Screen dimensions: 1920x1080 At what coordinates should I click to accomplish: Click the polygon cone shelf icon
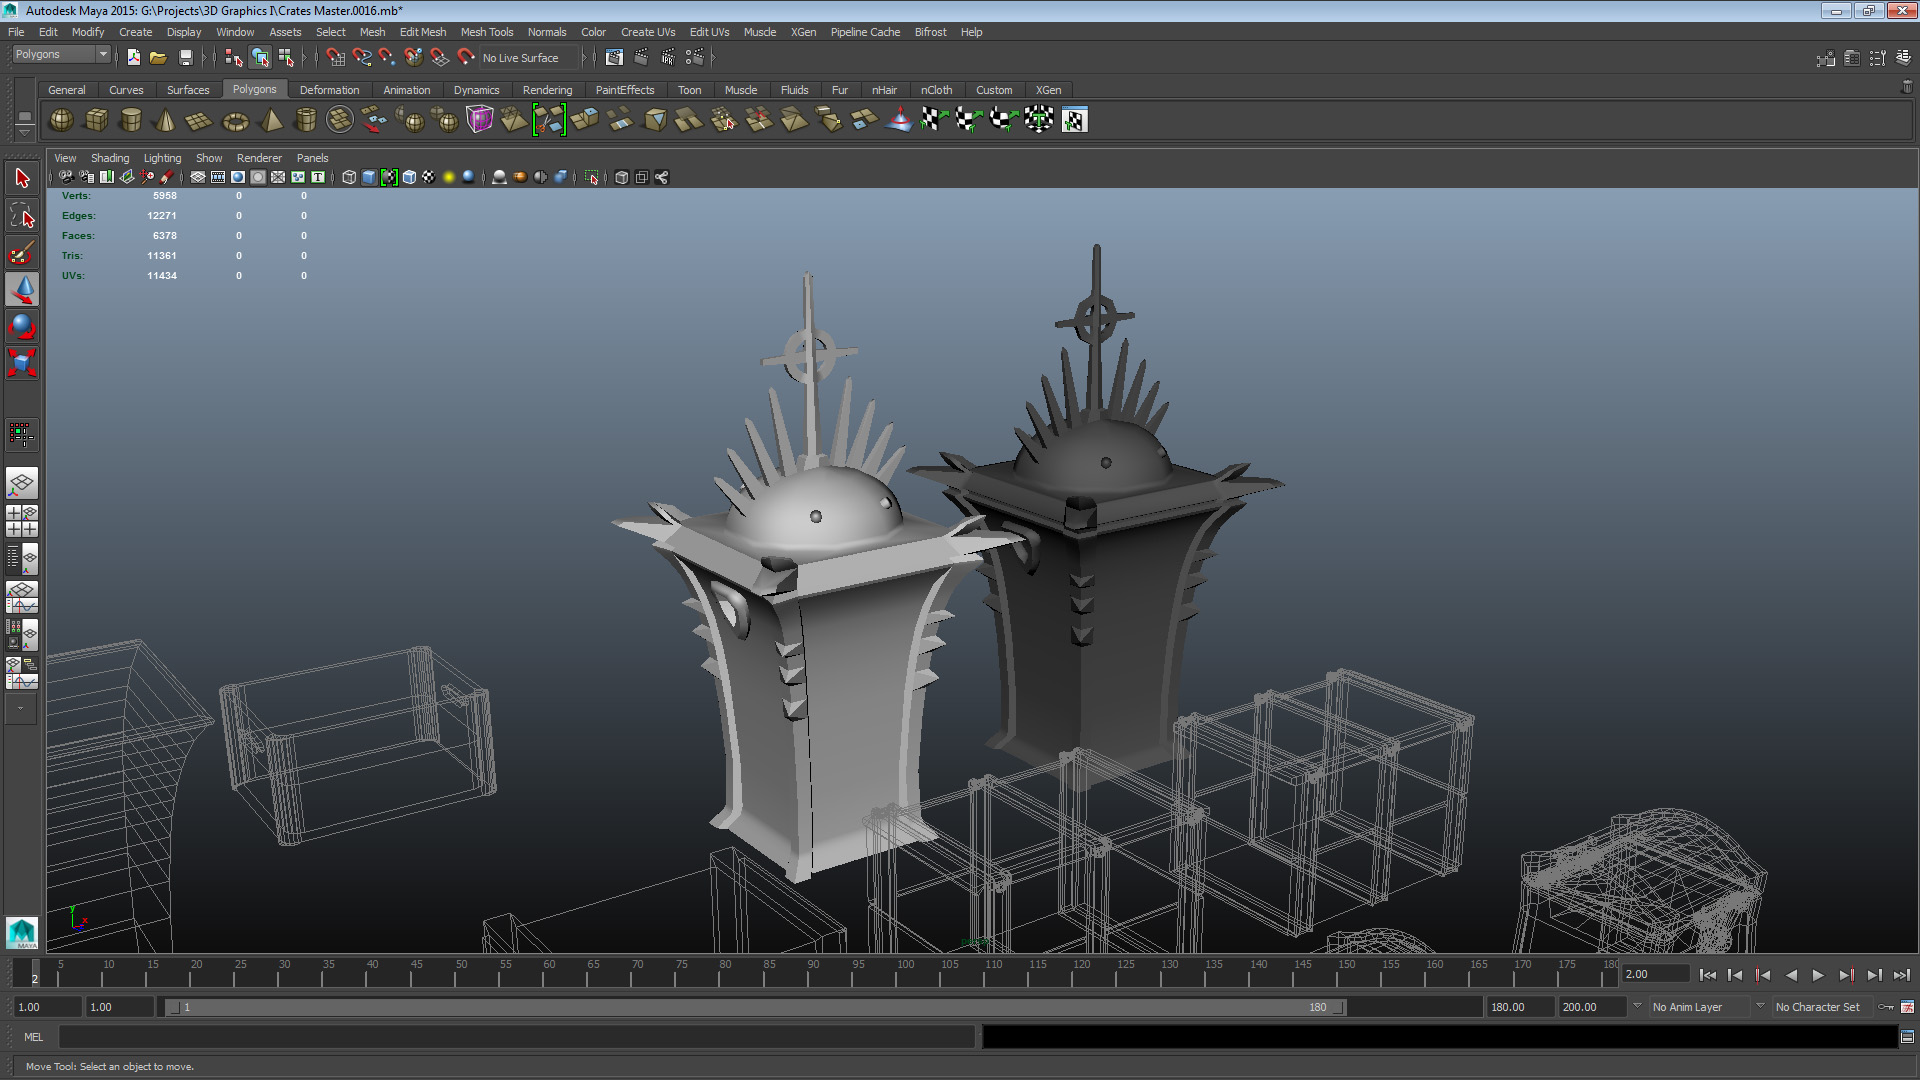166,120
